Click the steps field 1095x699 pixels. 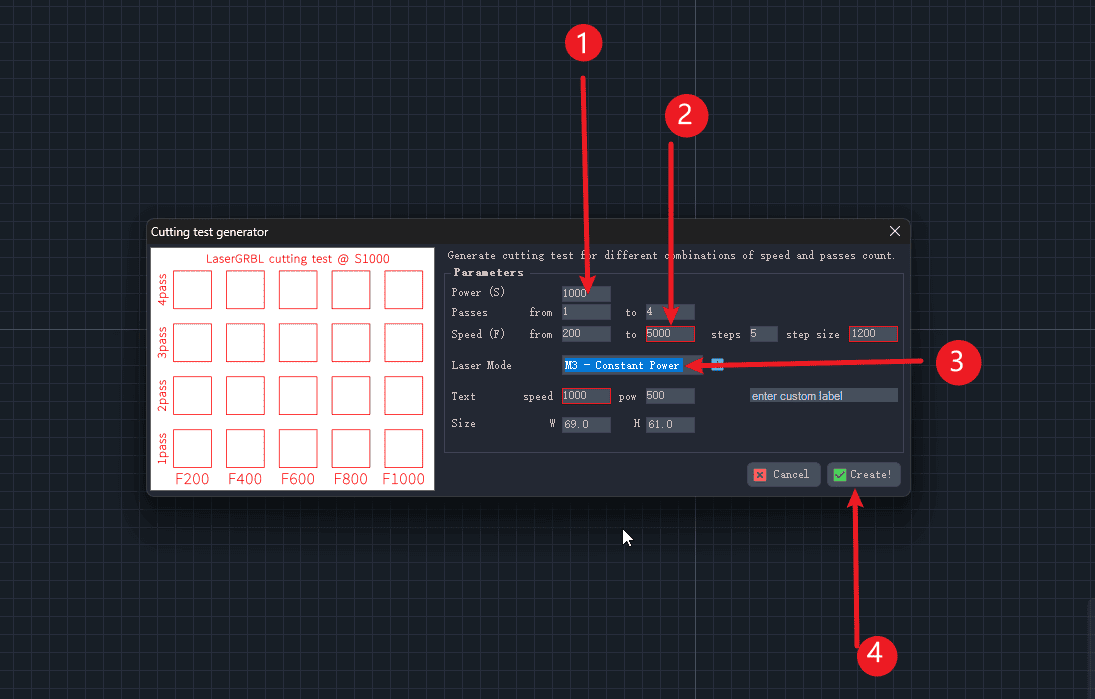pos(763,334)
